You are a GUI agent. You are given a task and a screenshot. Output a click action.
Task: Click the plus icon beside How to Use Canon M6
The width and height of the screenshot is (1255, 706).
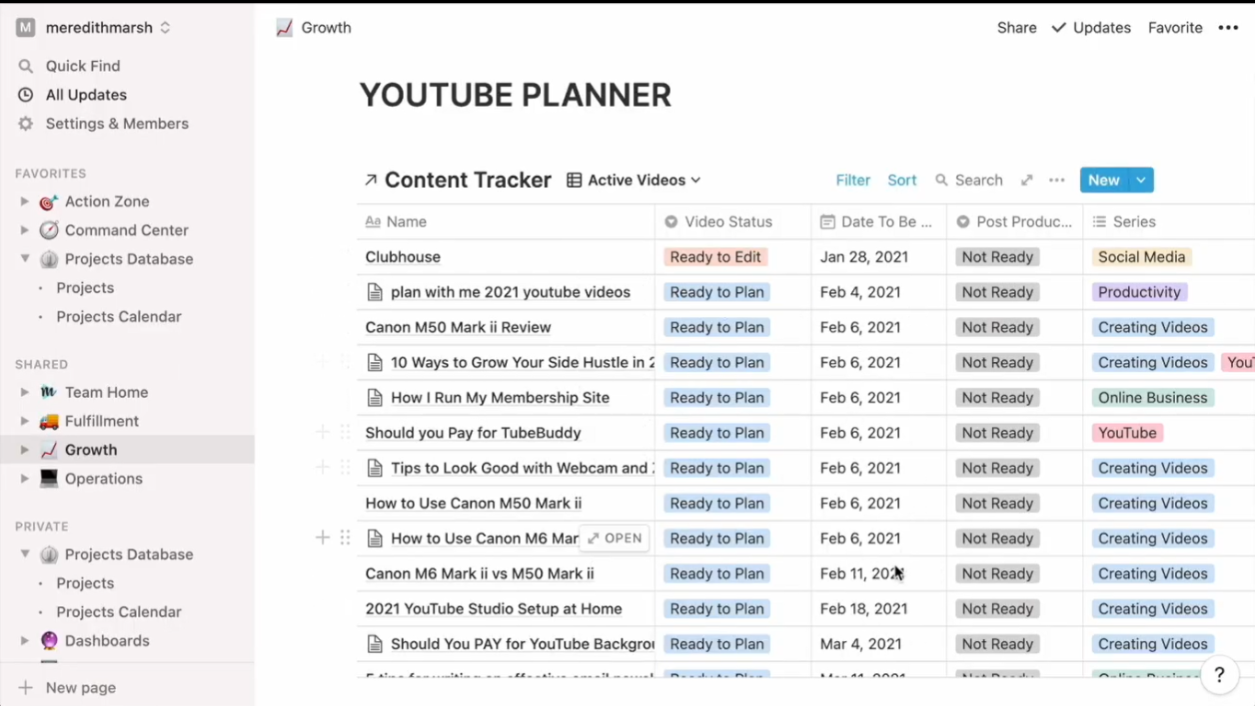322,538
